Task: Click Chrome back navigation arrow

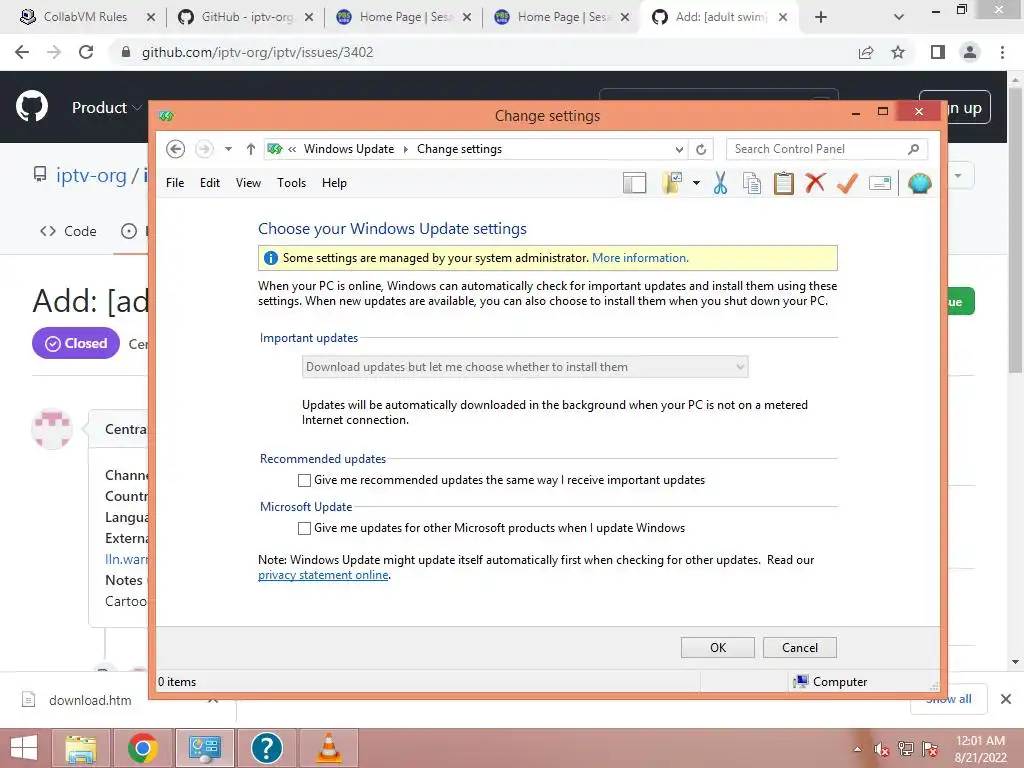Action: pyautogui.click(x=22, y=52)
